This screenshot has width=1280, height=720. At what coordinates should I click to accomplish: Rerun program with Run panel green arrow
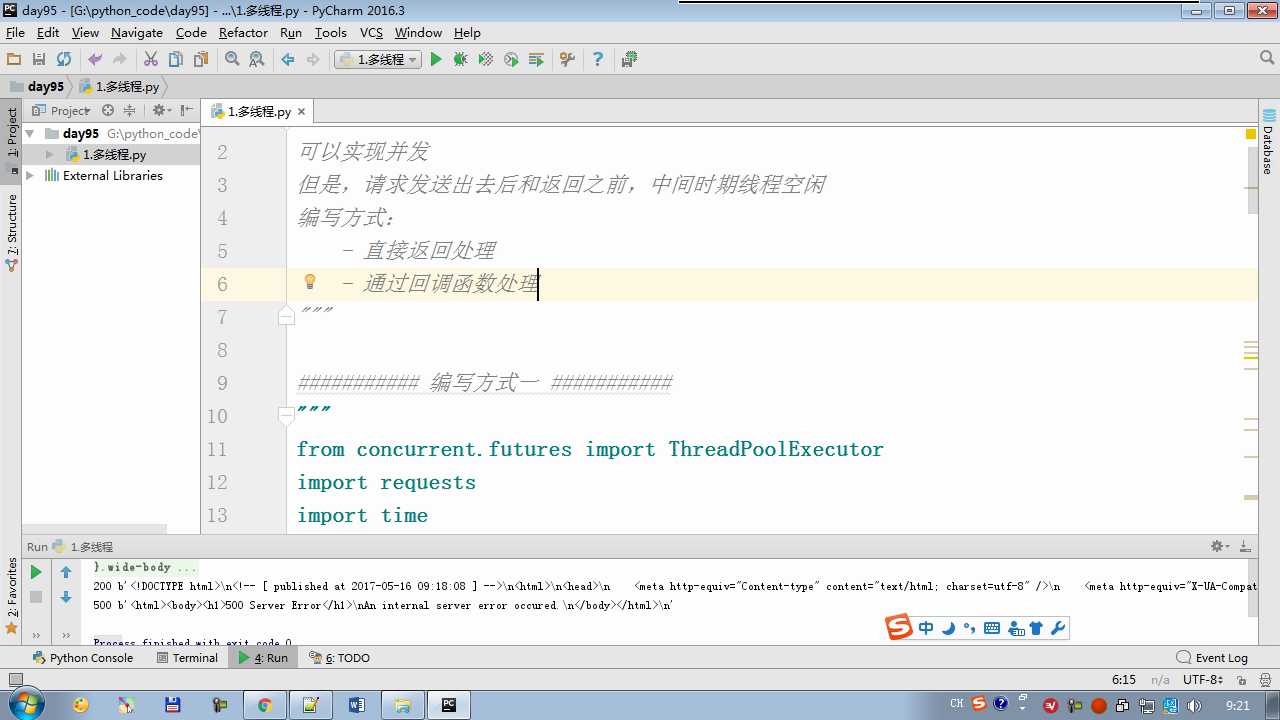coord(36,573)
